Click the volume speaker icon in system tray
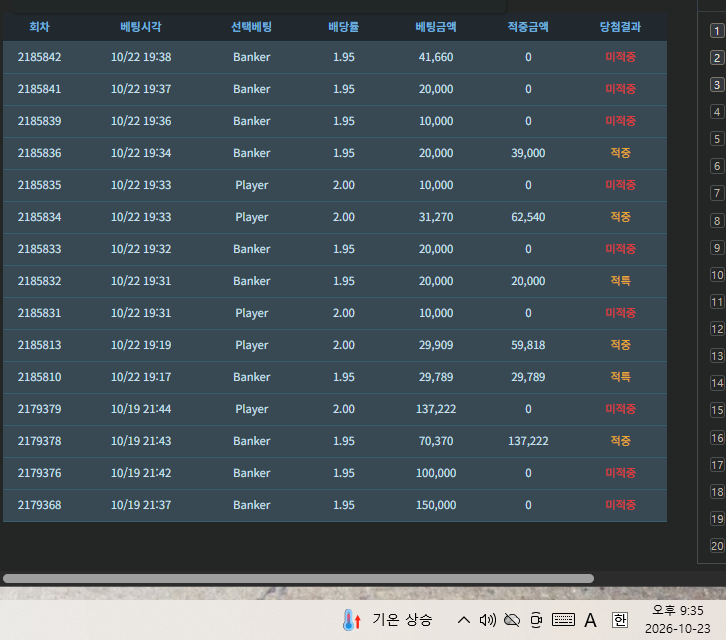726x640 pixels. (x=488, y=620)
